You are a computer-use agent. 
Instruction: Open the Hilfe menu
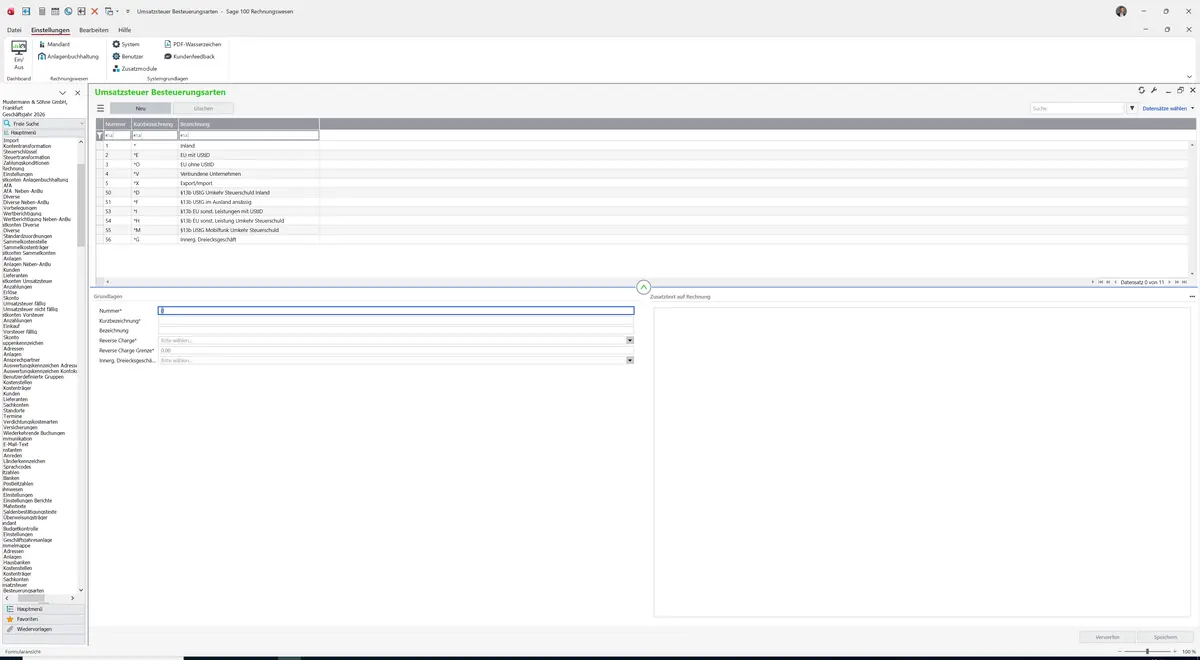[x=125, y=30]
